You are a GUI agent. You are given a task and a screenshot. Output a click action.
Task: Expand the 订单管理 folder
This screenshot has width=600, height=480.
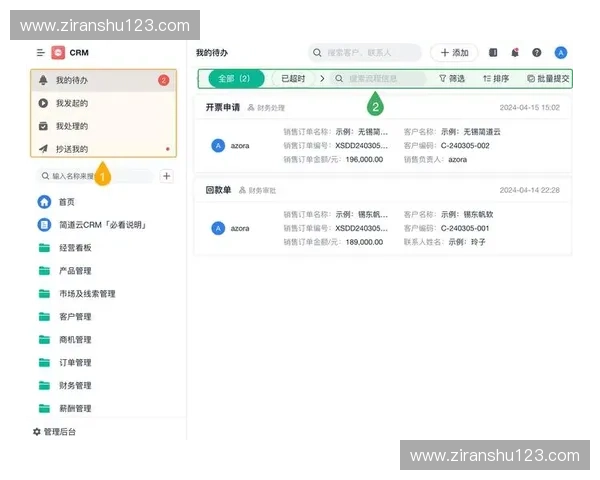point(65,362)
